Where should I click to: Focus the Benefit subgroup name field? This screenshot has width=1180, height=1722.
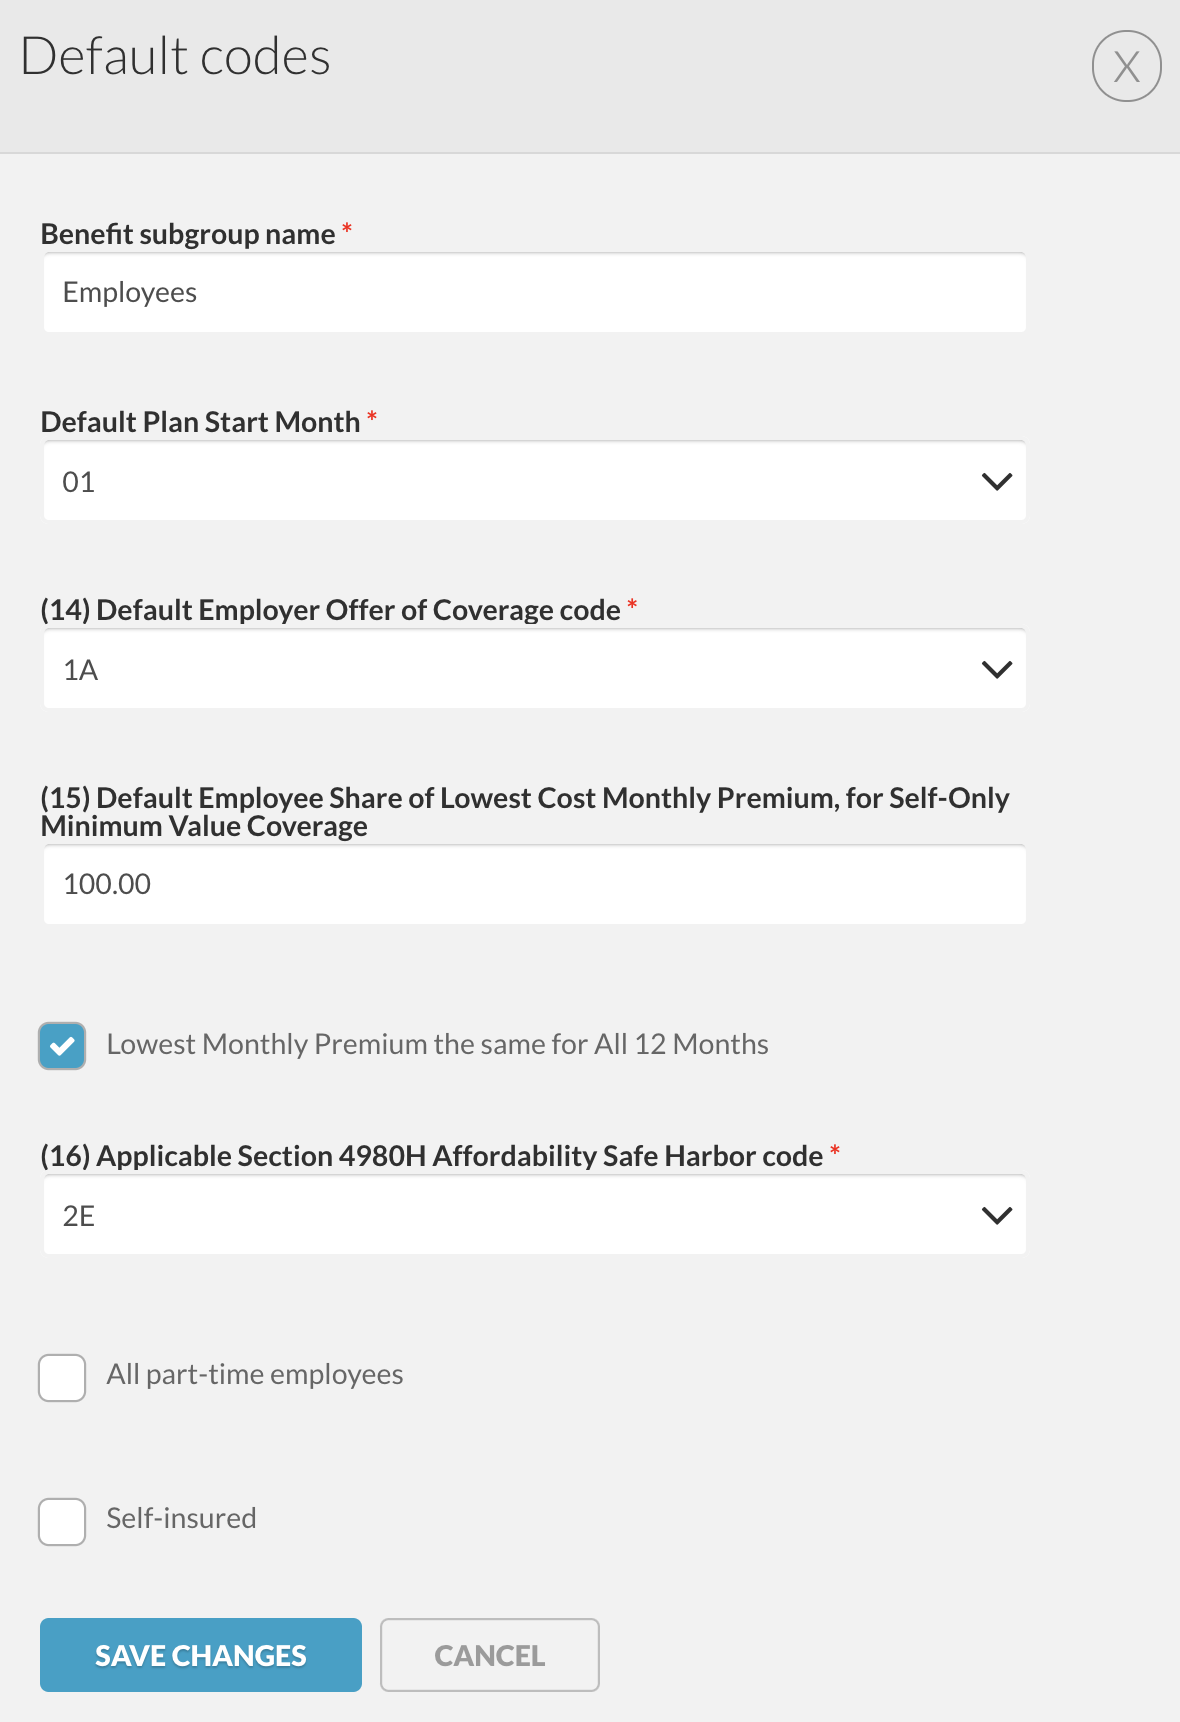534,293
